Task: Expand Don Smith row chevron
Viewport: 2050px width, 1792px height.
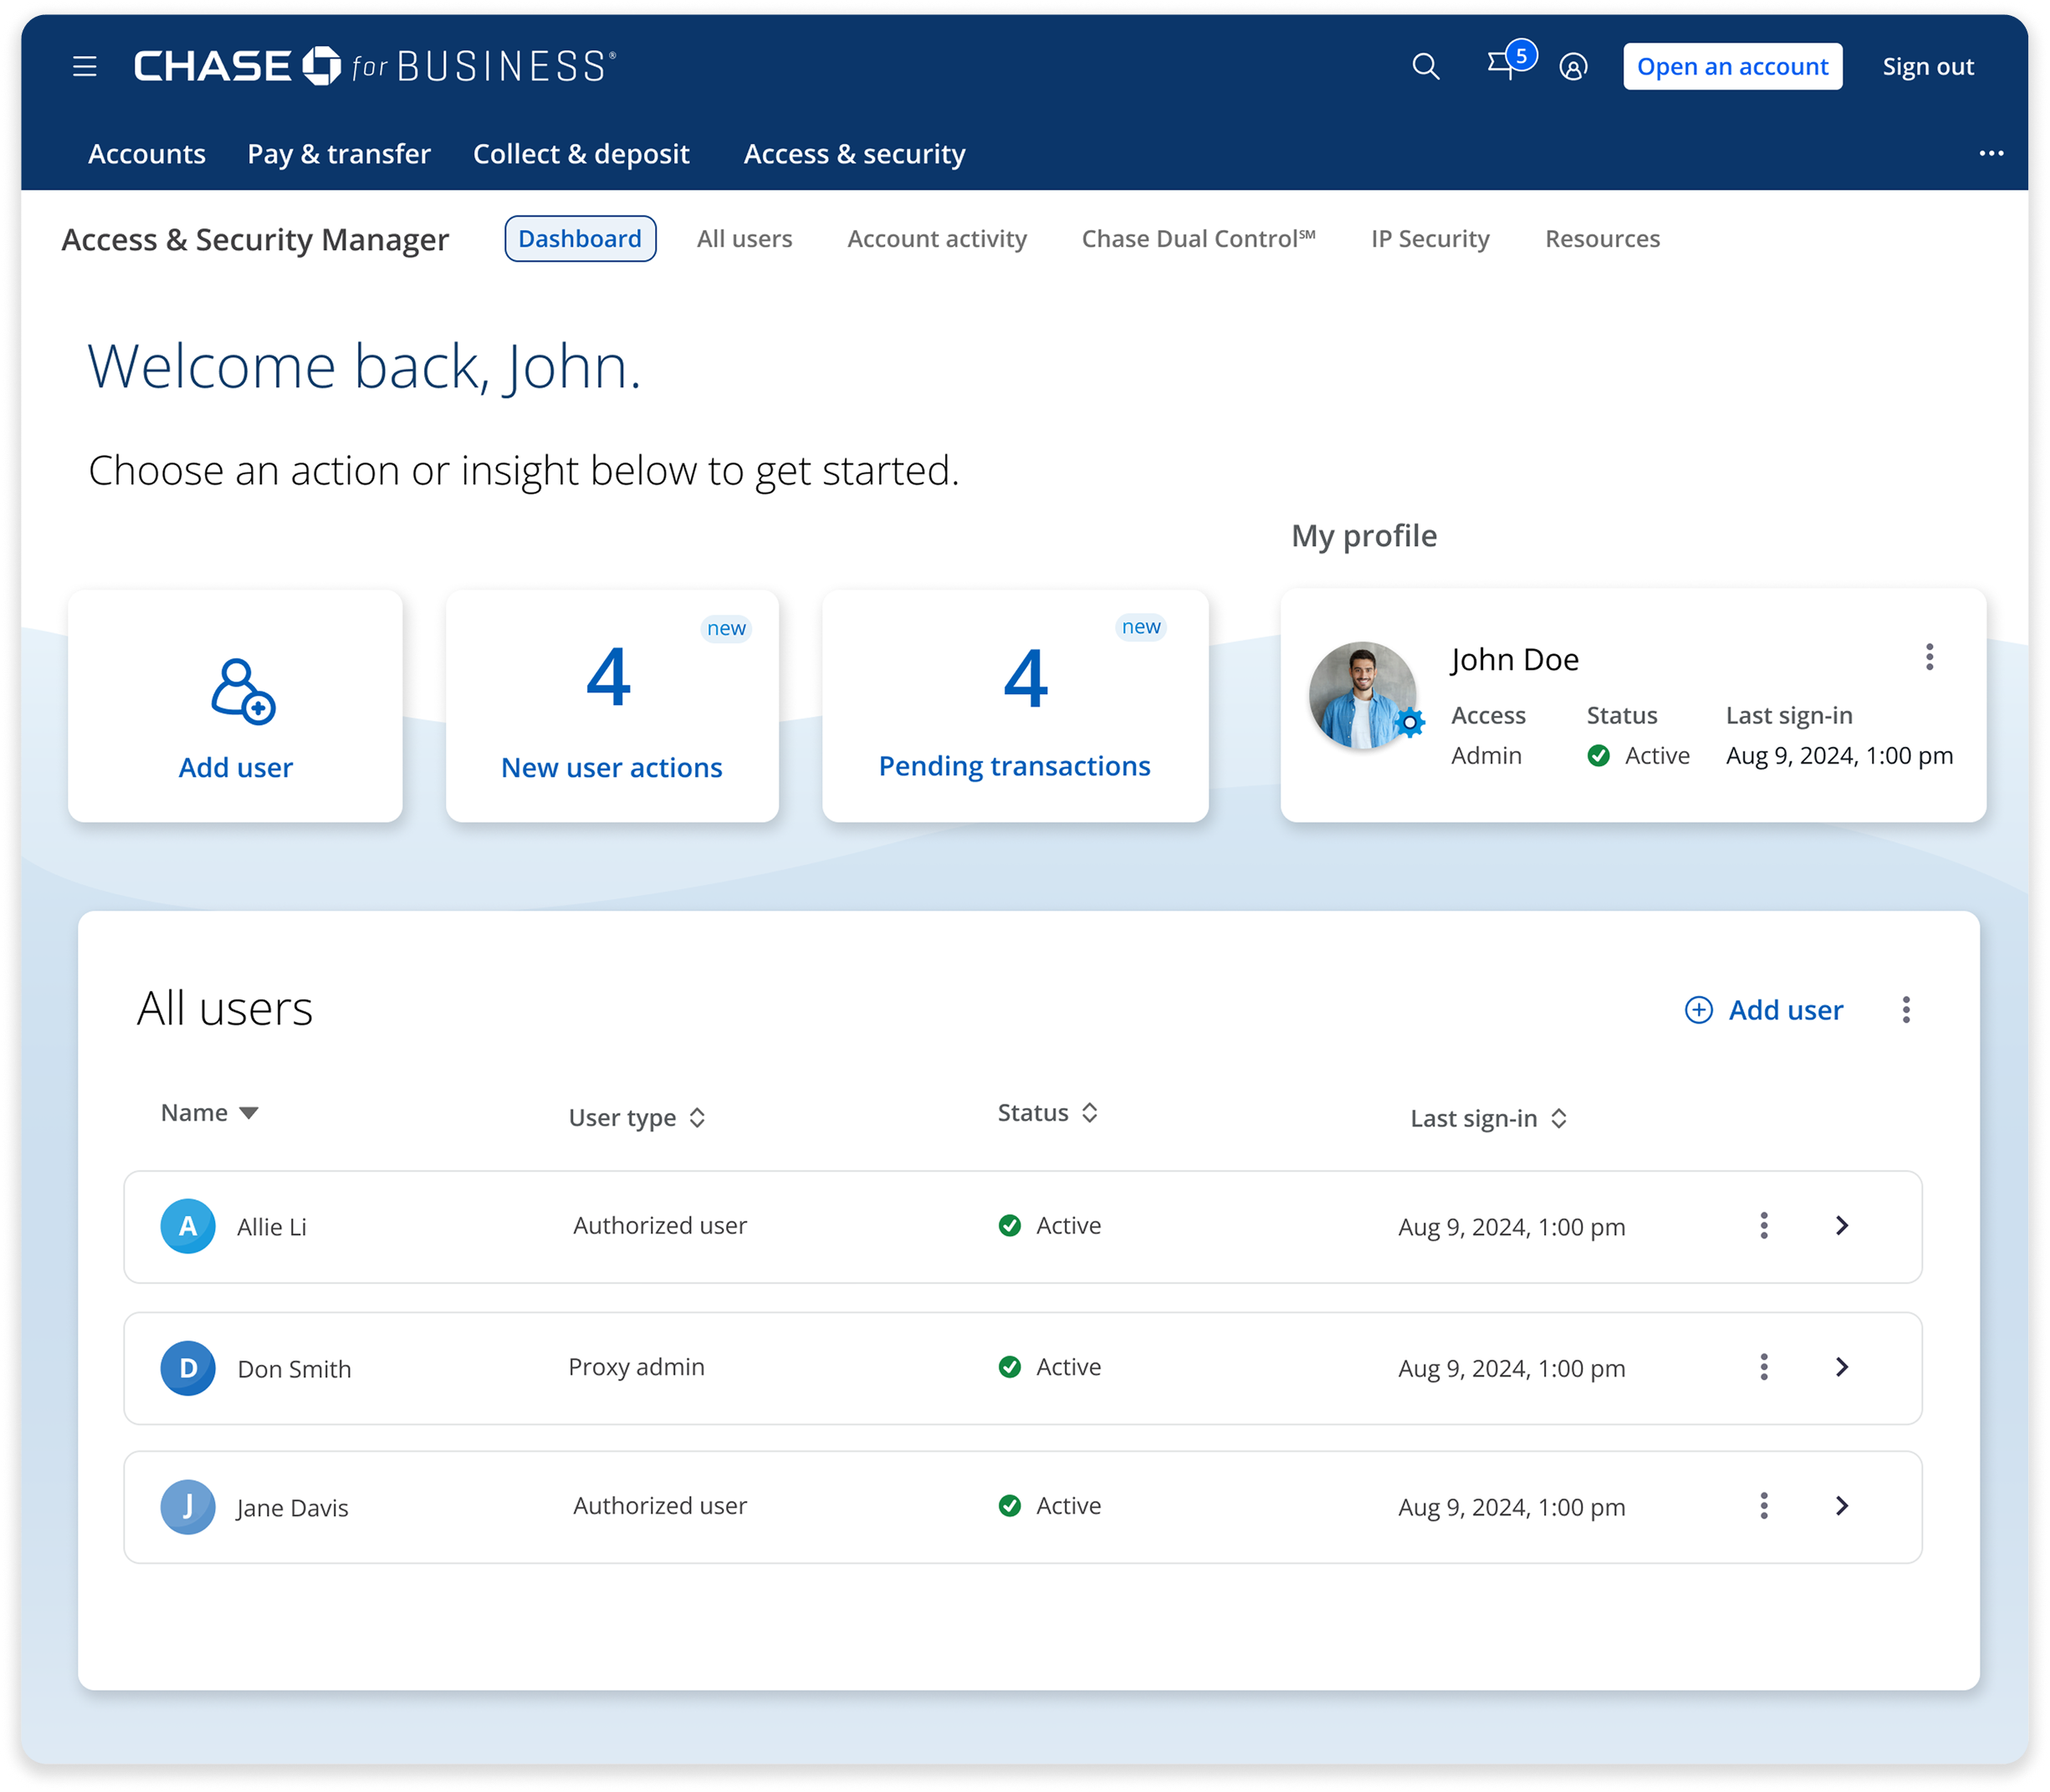Action: click(x=1842, y=1367)
